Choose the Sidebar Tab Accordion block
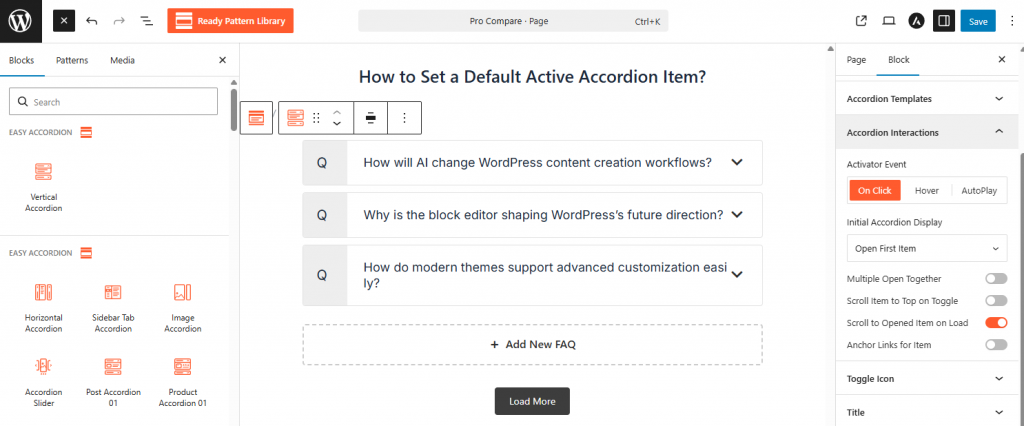 click(113, 304)
